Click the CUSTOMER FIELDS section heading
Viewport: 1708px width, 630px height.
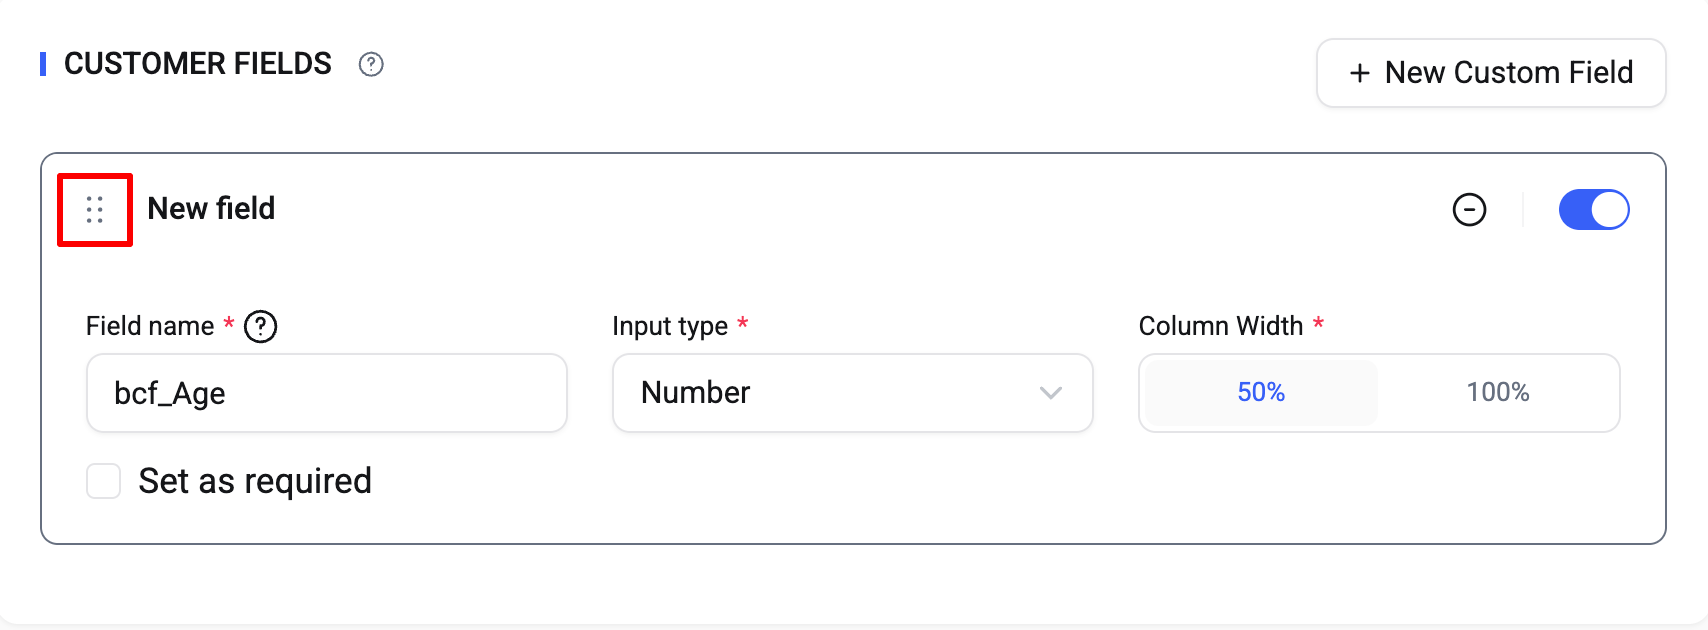tap(198, 64)
